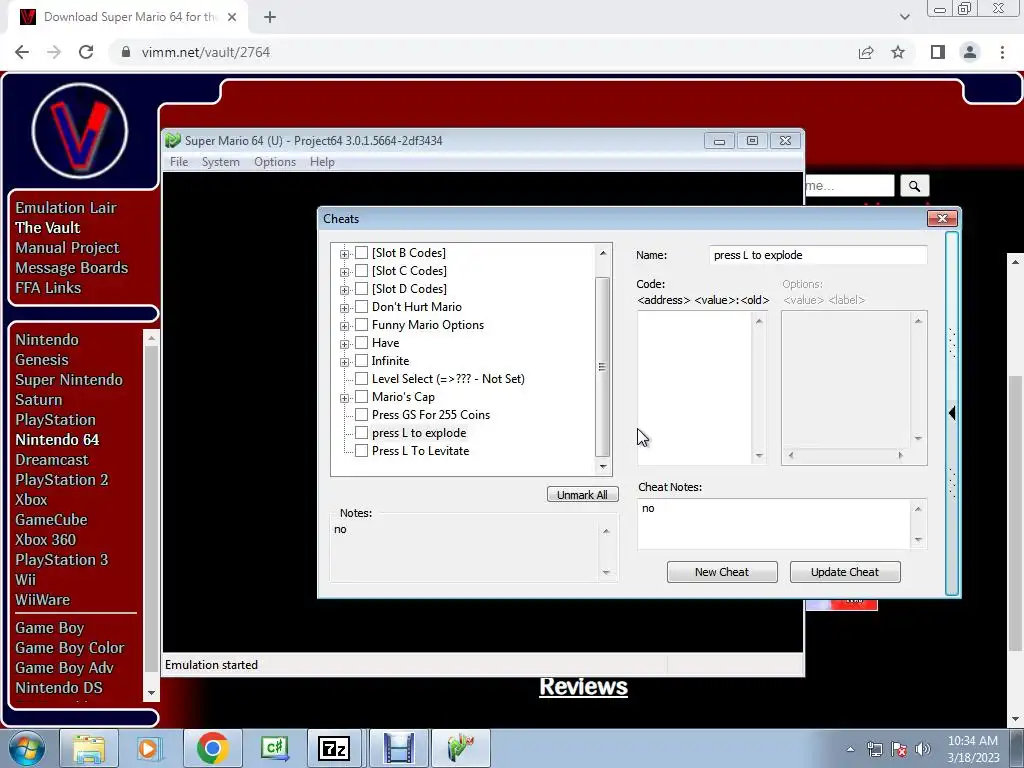The image size is (1024, 768).
Task: Click Unmark All button
Action: tap(583, 494)
